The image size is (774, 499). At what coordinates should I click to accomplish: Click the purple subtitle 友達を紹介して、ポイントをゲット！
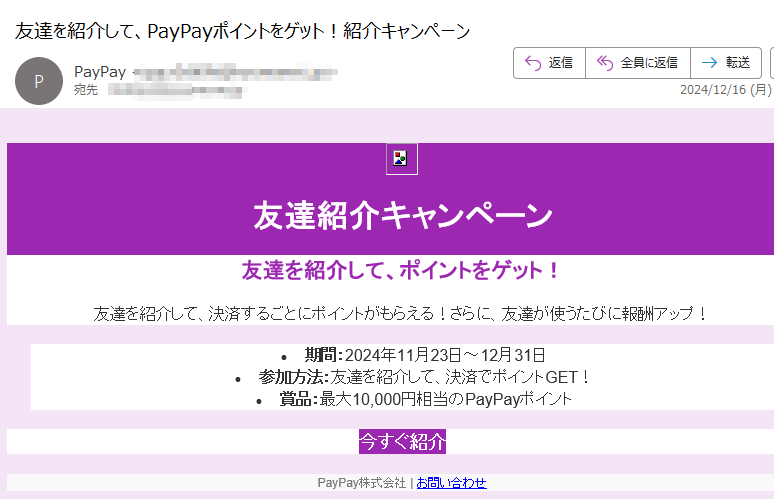(x=401, y=270)
